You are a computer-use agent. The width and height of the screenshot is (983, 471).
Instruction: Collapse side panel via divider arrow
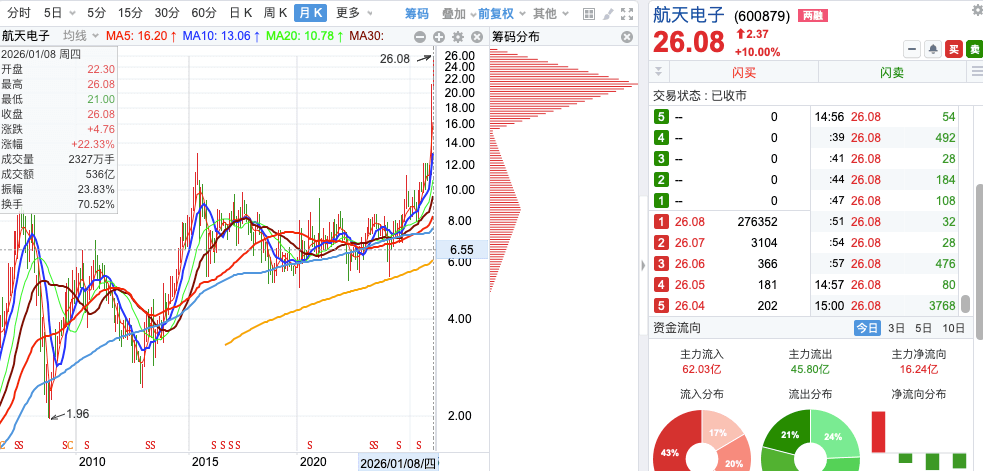[643, 266]
